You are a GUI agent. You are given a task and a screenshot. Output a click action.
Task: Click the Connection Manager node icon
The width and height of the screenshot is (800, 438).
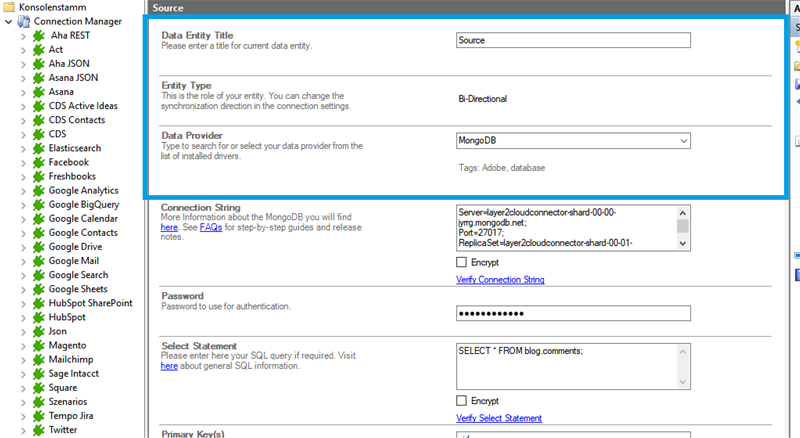[x=23, y=21]
